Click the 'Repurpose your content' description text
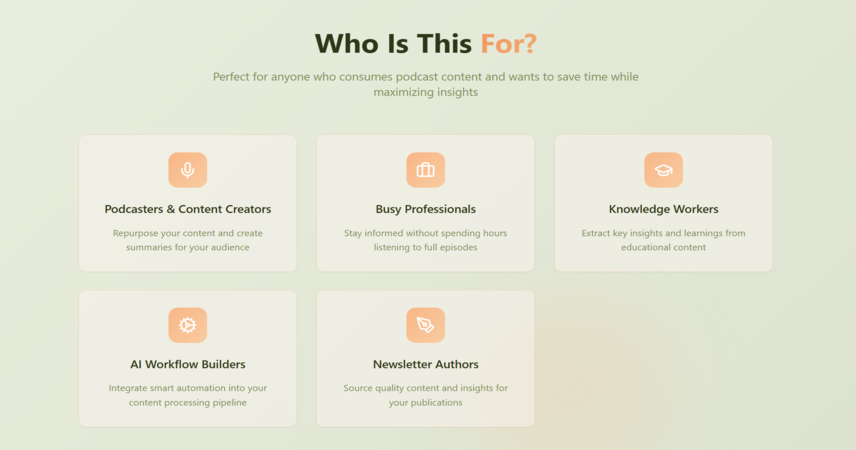 pos(188,240)
